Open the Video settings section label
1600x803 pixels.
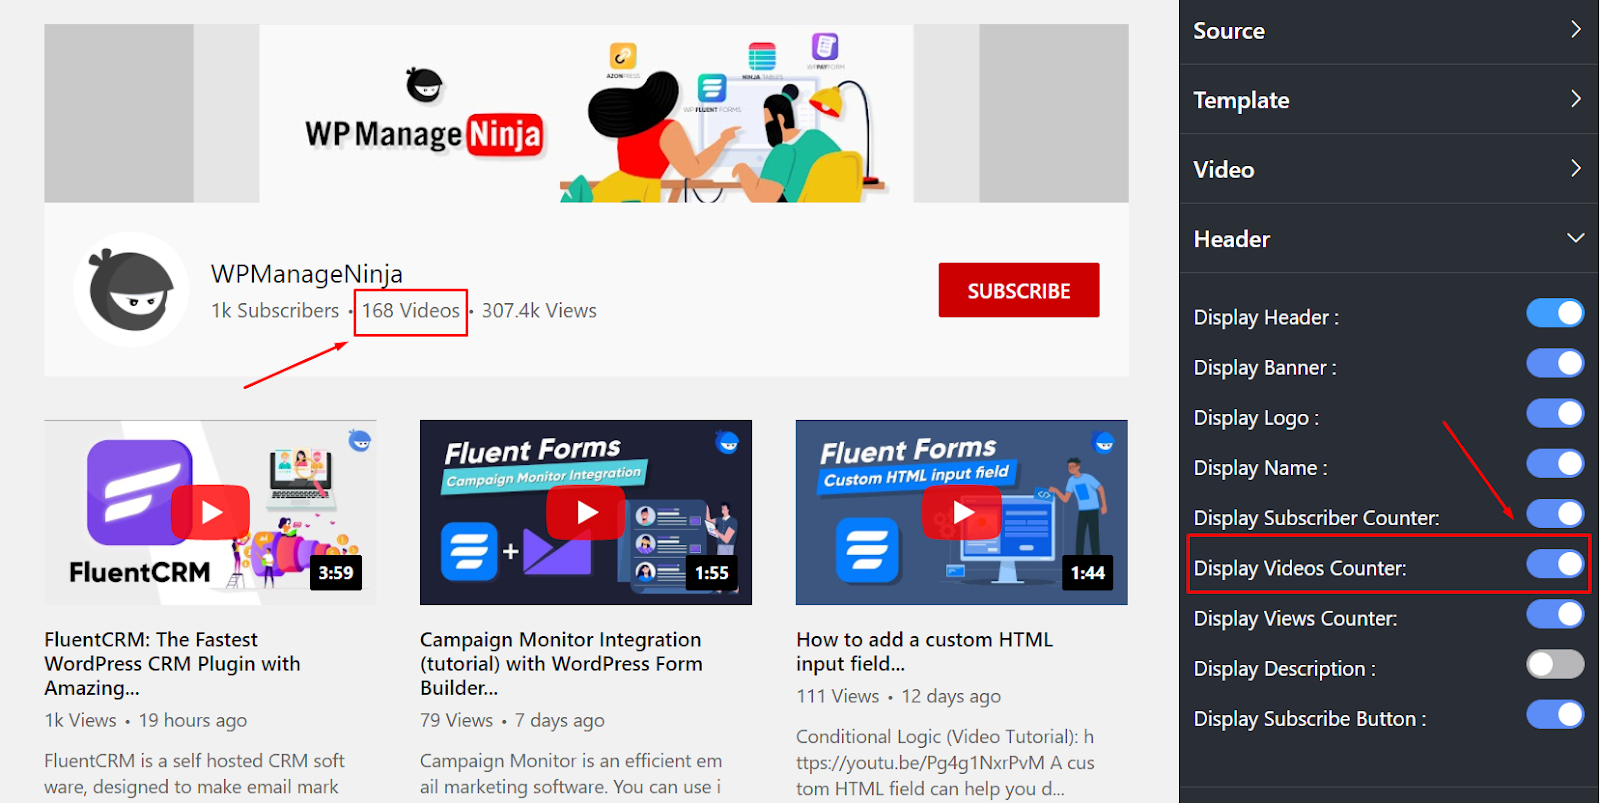[x=1223, y=170]
